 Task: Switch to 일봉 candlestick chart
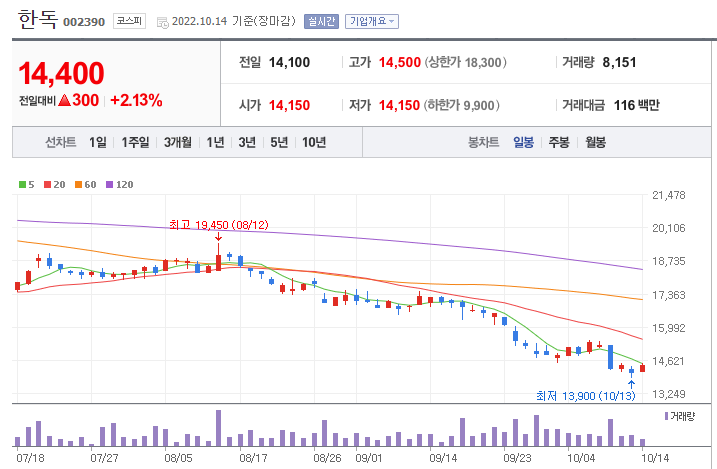click(524, 143)
